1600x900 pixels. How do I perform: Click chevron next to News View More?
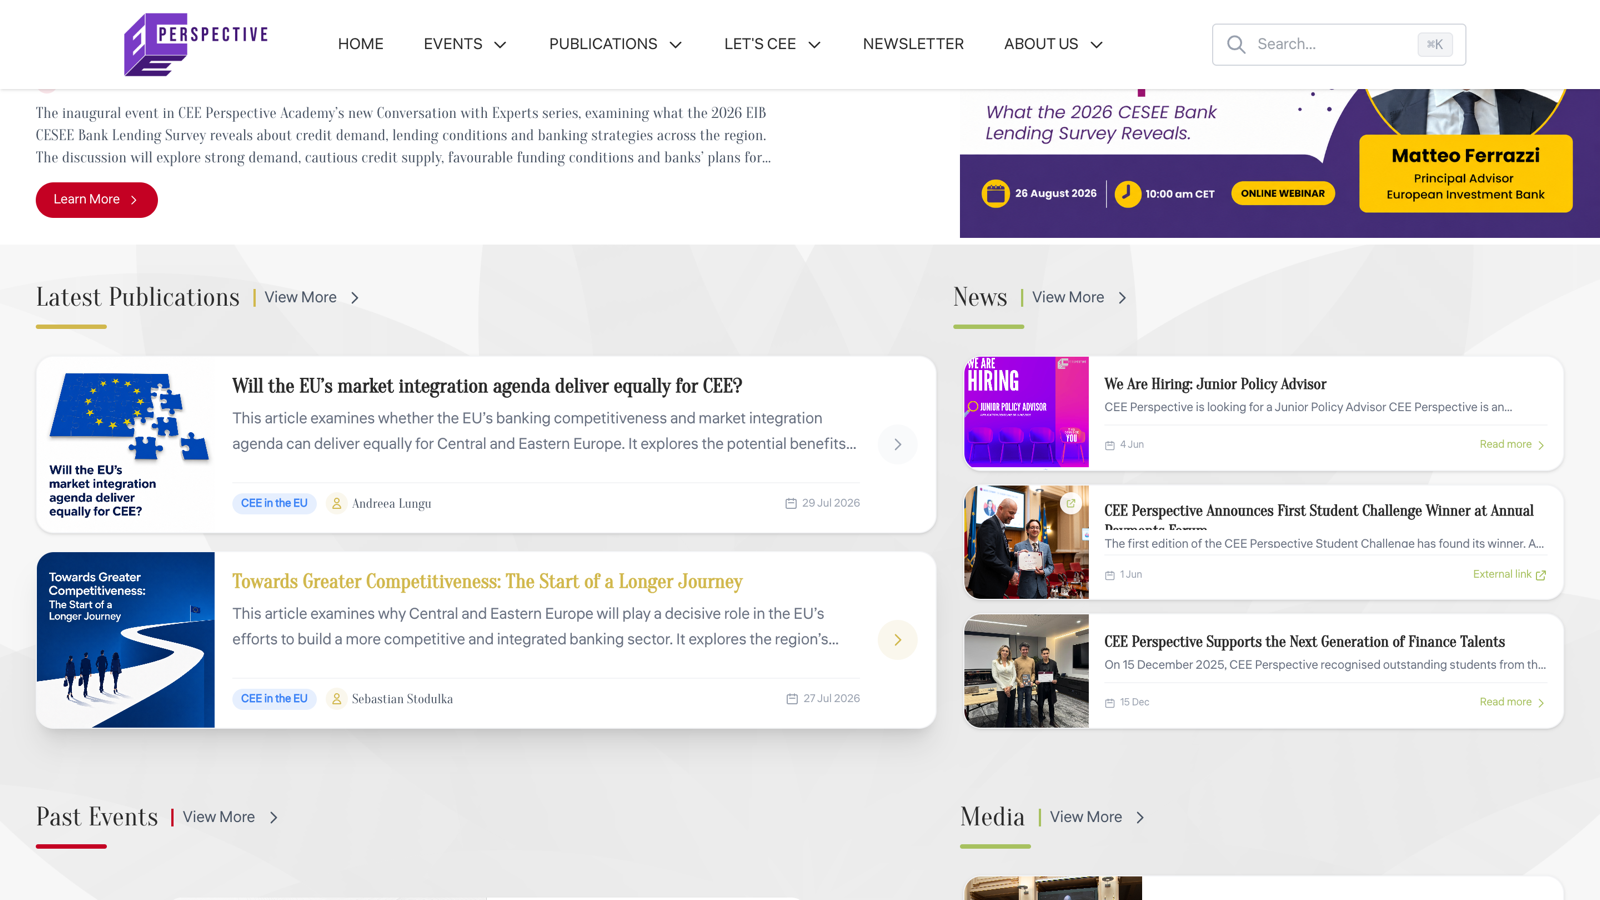[1122, 298]
